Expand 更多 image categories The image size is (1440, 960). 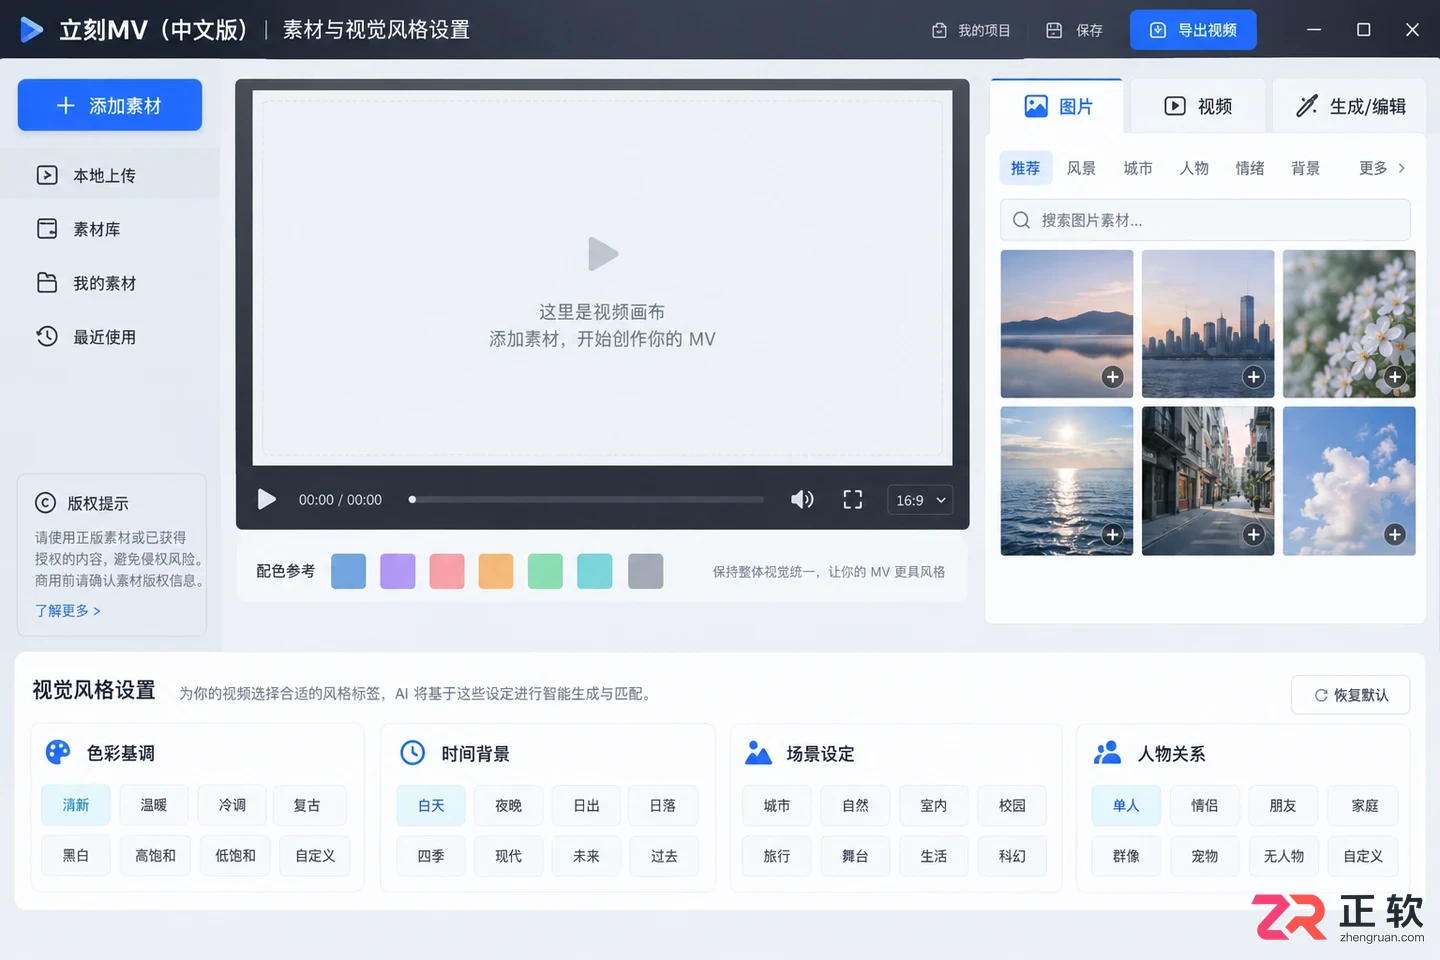(1382, 168)
